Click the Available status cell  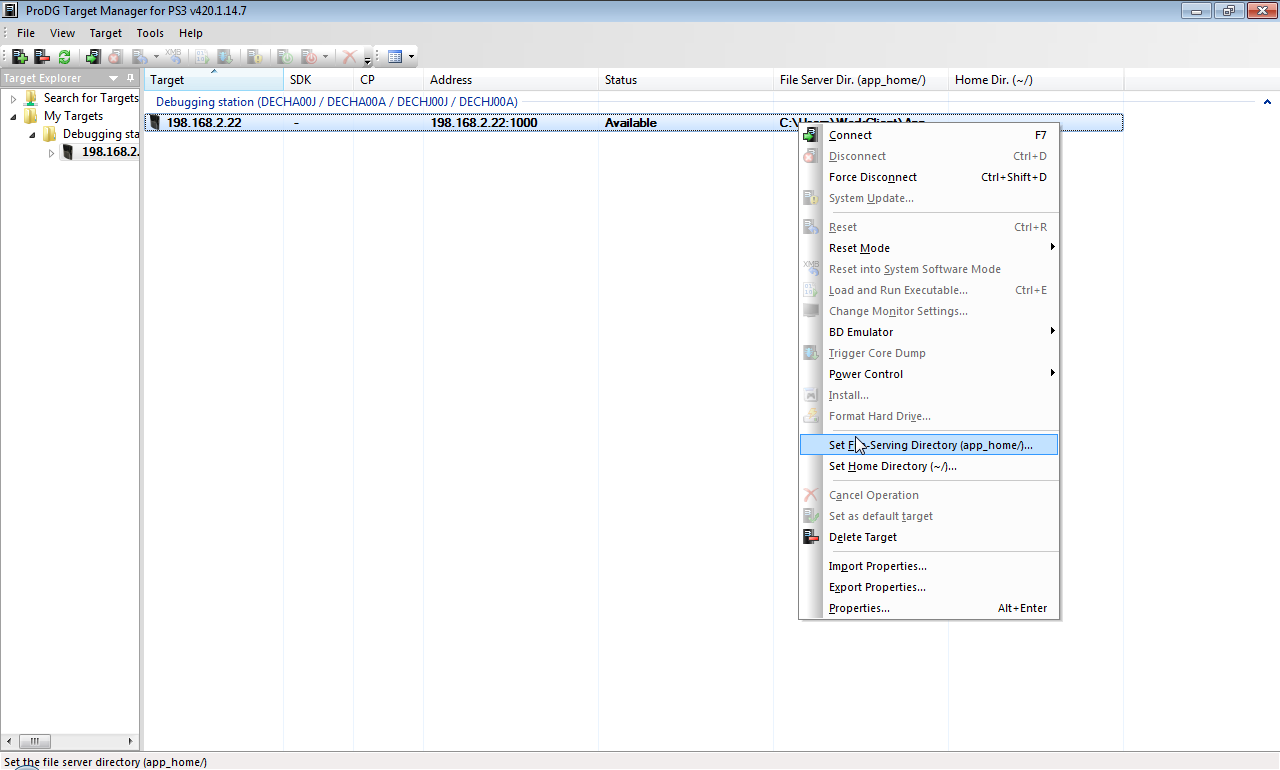tap(631, 123)
